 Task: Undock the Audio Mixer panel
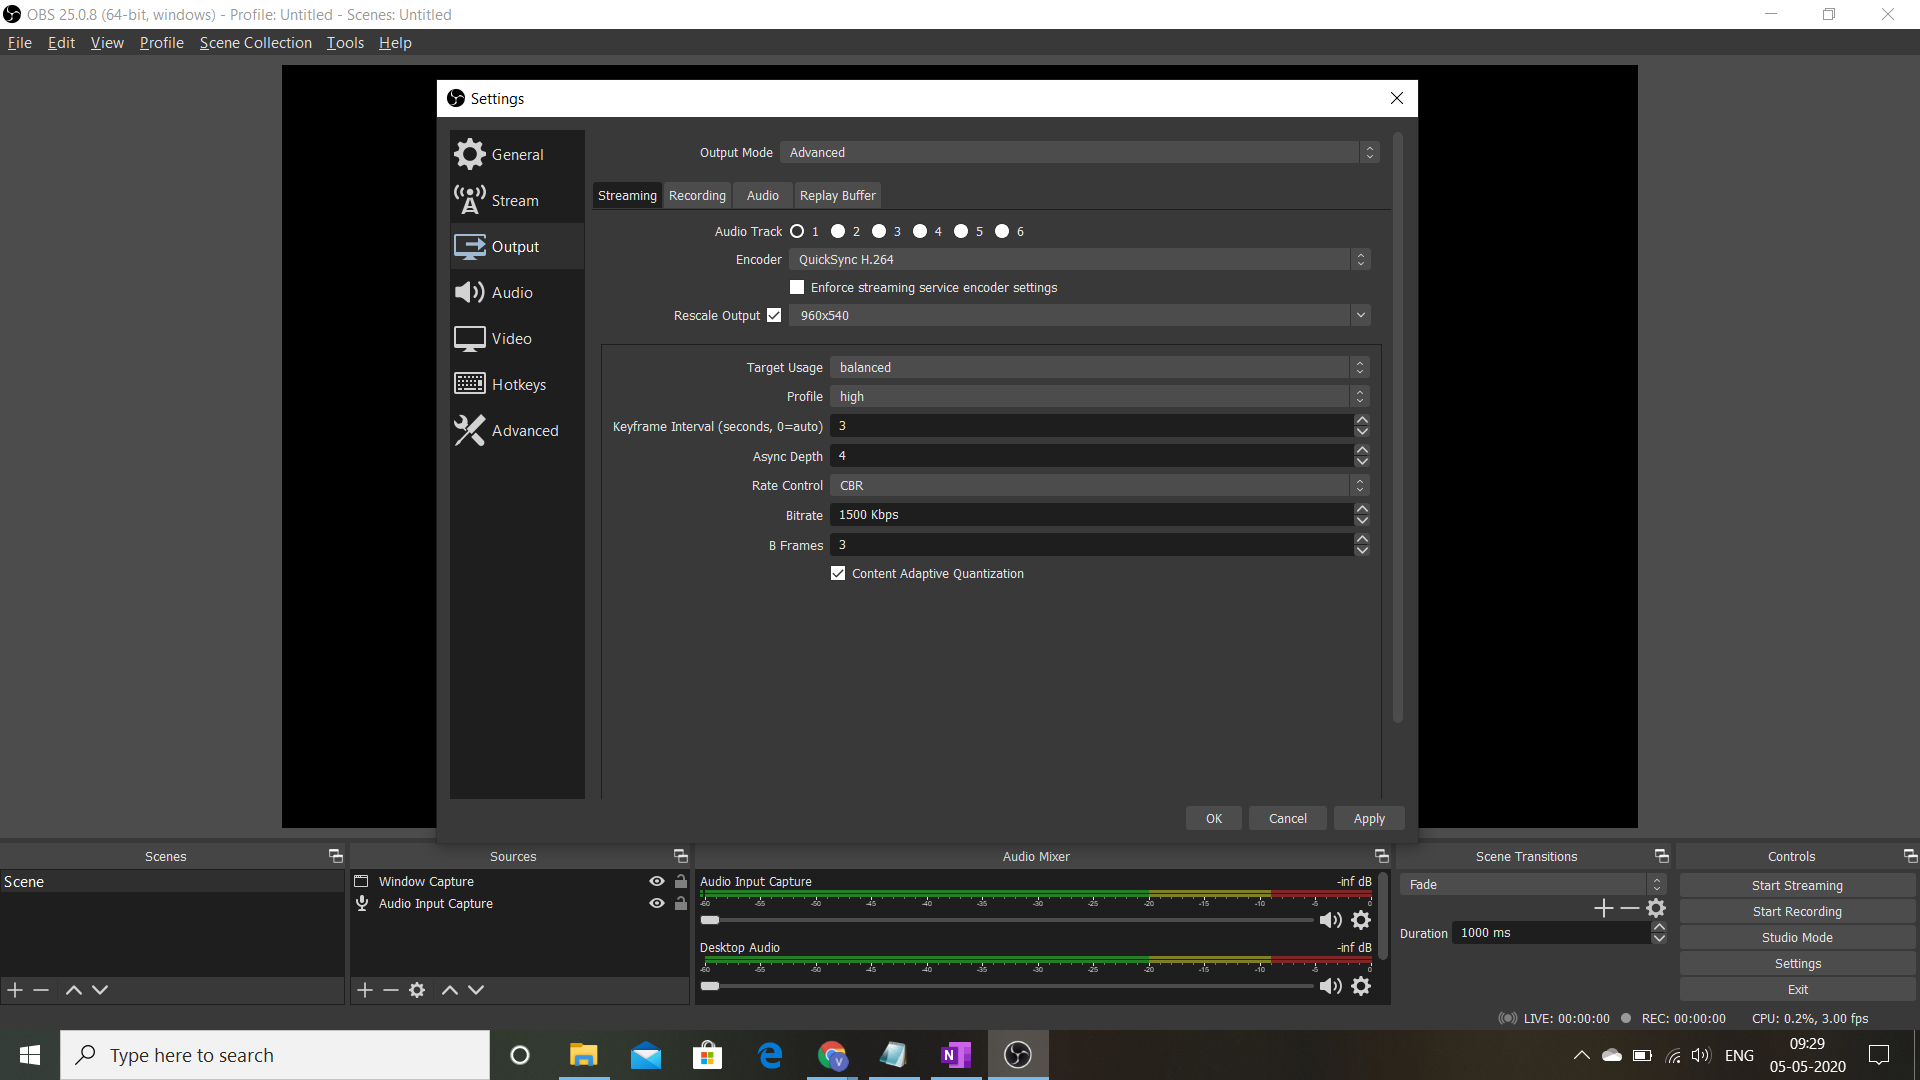click(1382, 856)
